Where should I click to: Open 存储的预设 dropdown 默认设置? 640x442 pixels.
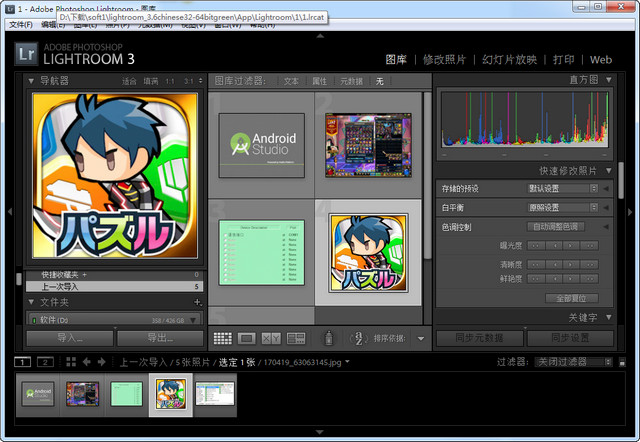tap(563, 189)
